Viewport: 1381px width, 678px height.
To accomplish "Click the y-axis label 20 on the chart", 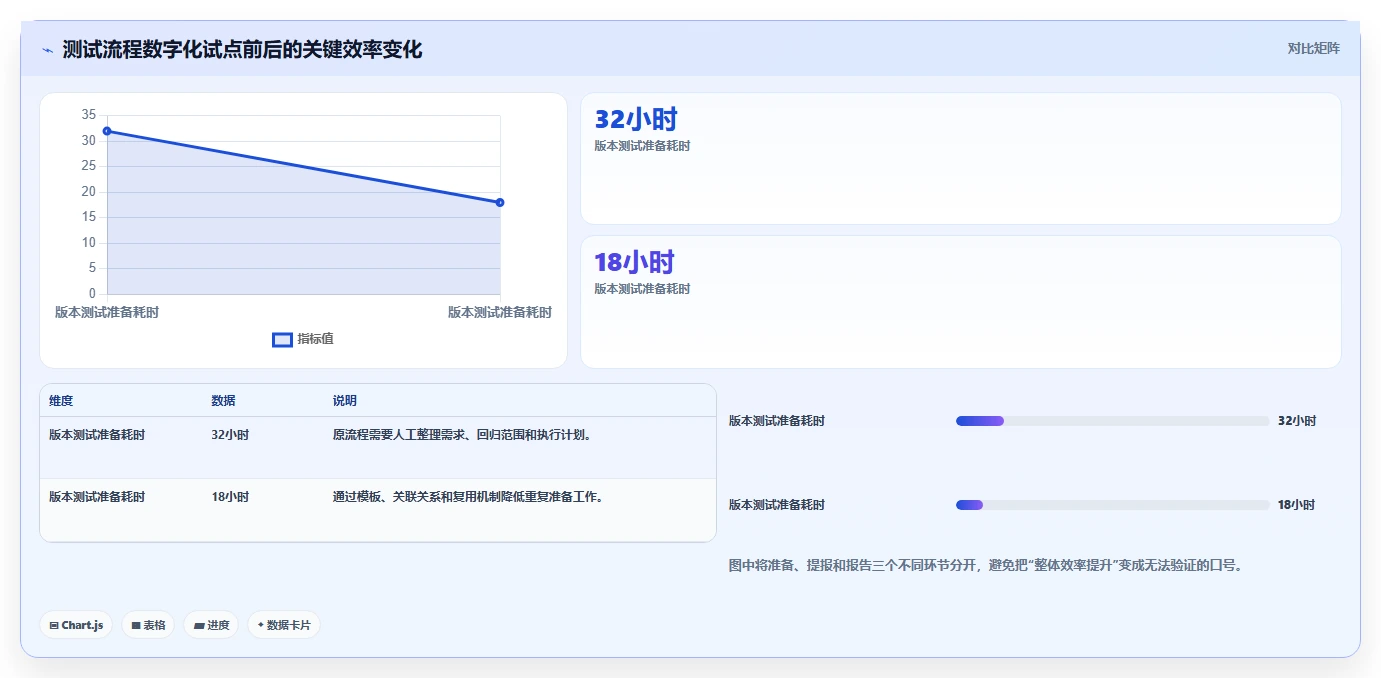I will click(x=89, y=192).
